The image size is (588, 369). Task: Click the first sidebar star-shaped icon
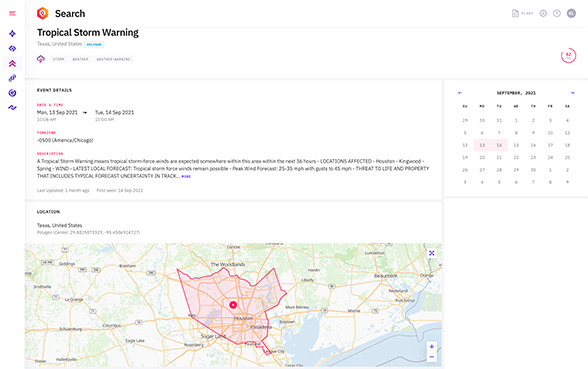12,34
